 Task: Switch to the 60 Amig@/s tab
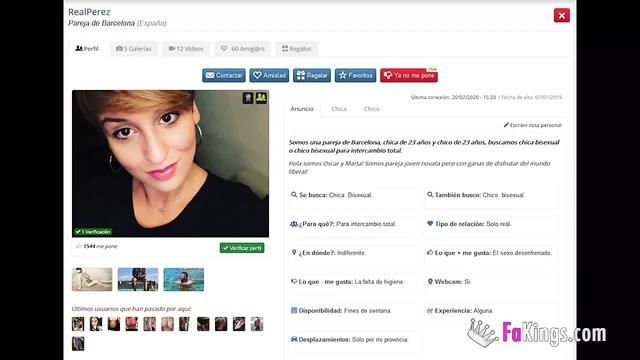pyautogui.click(x=242, y=49)
